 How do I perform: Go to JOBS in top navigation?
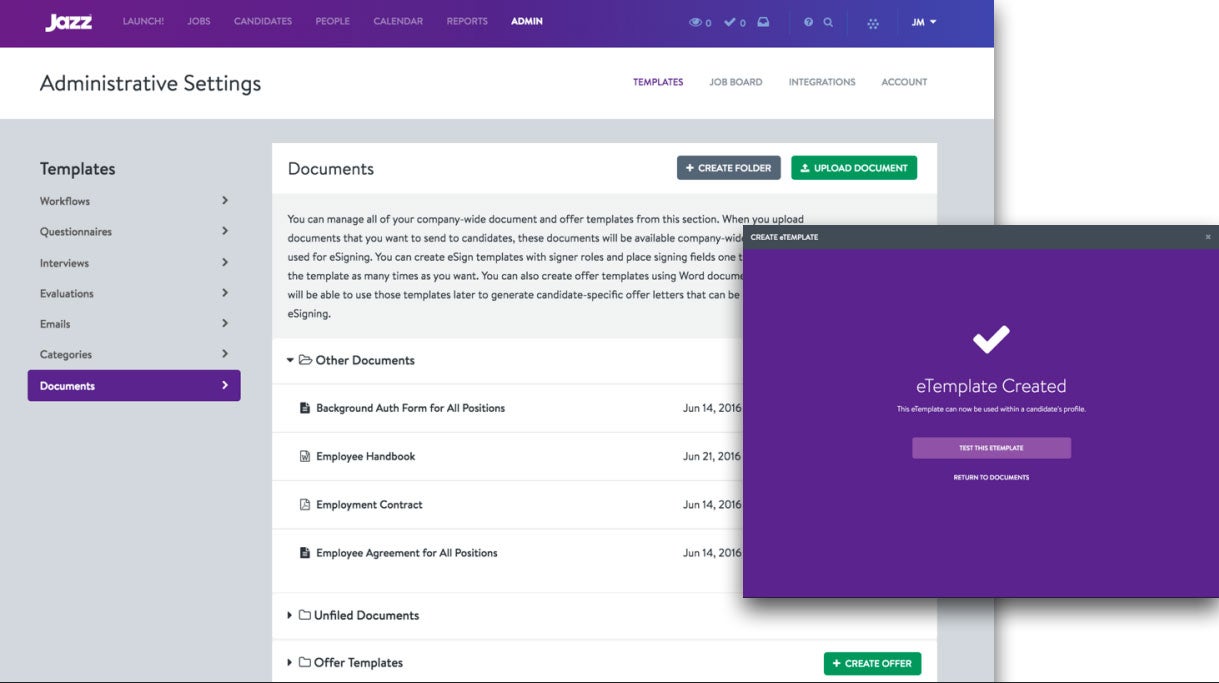[199, 21]
